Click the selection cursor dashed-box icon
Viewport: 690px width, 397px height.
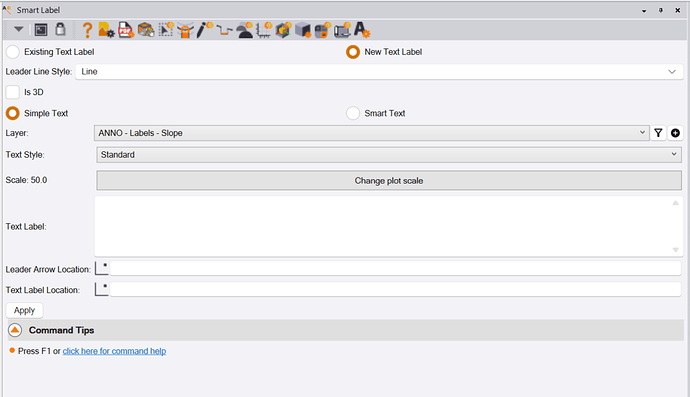click(x=166, y=29)
